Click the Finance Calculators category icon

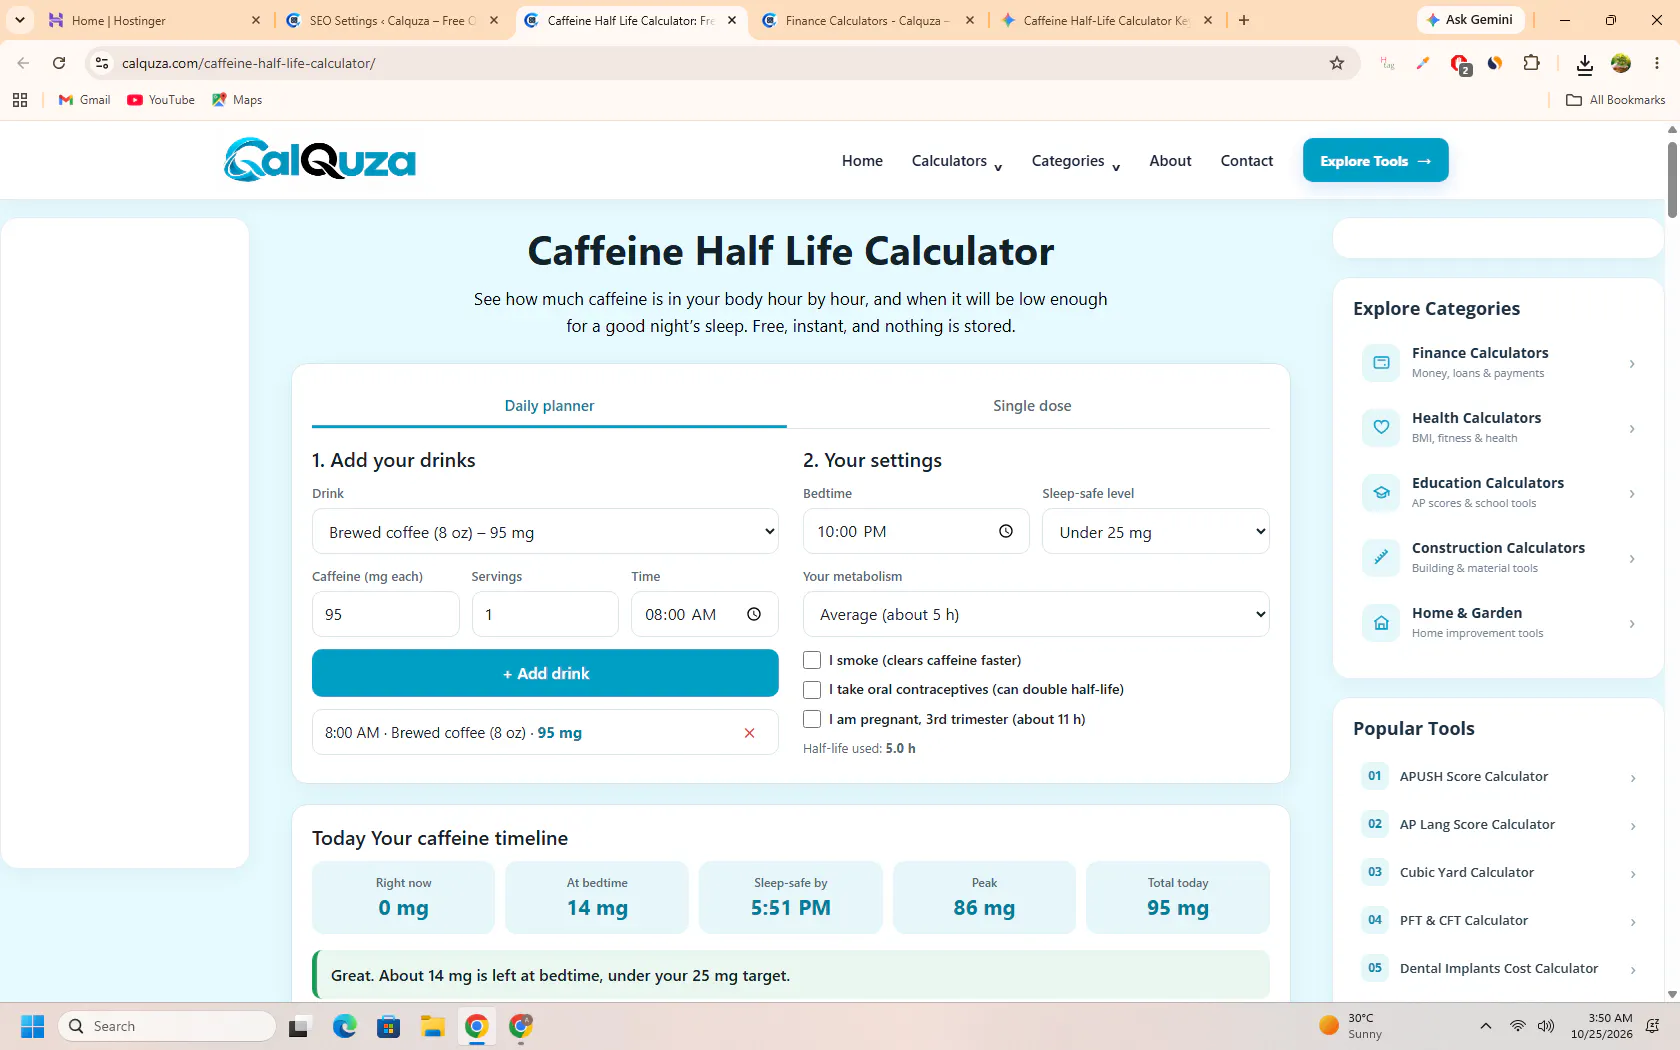click(1381, 363)
